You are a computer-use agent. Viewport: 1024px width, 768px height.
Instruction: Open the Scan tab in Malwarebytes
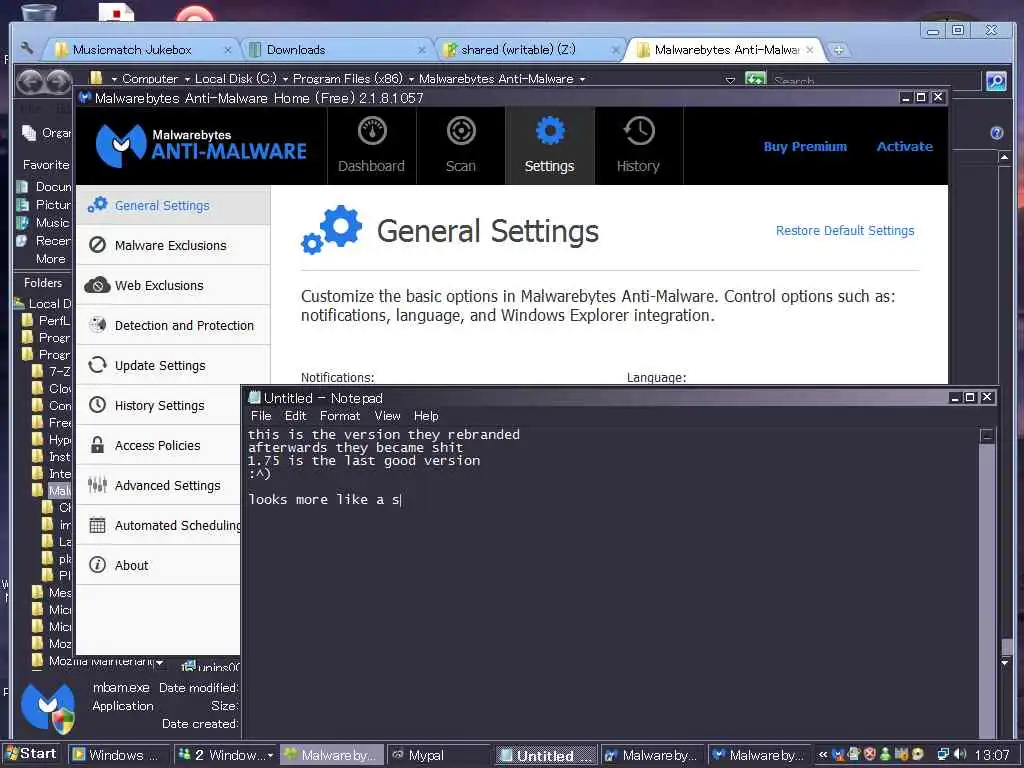[460, 146]
